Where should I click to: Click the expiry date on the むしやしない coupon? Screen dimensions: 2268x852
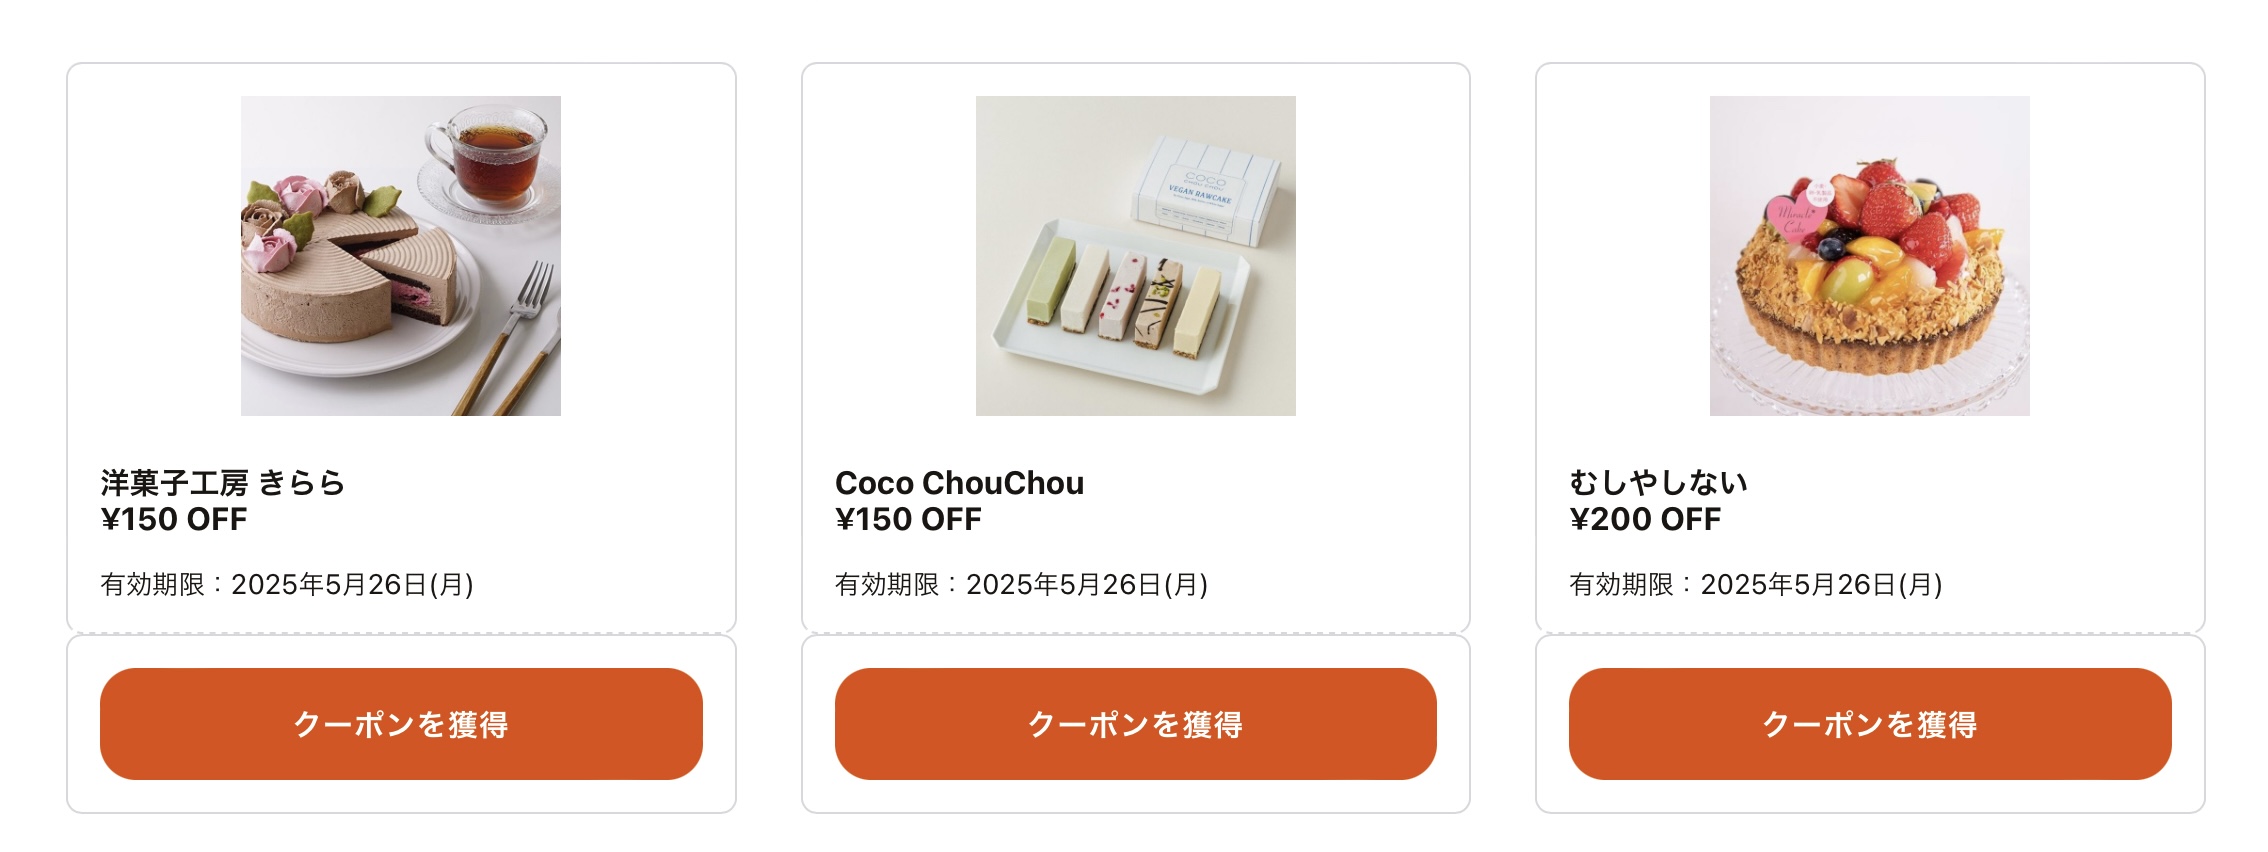click(x=1756, y=585)
